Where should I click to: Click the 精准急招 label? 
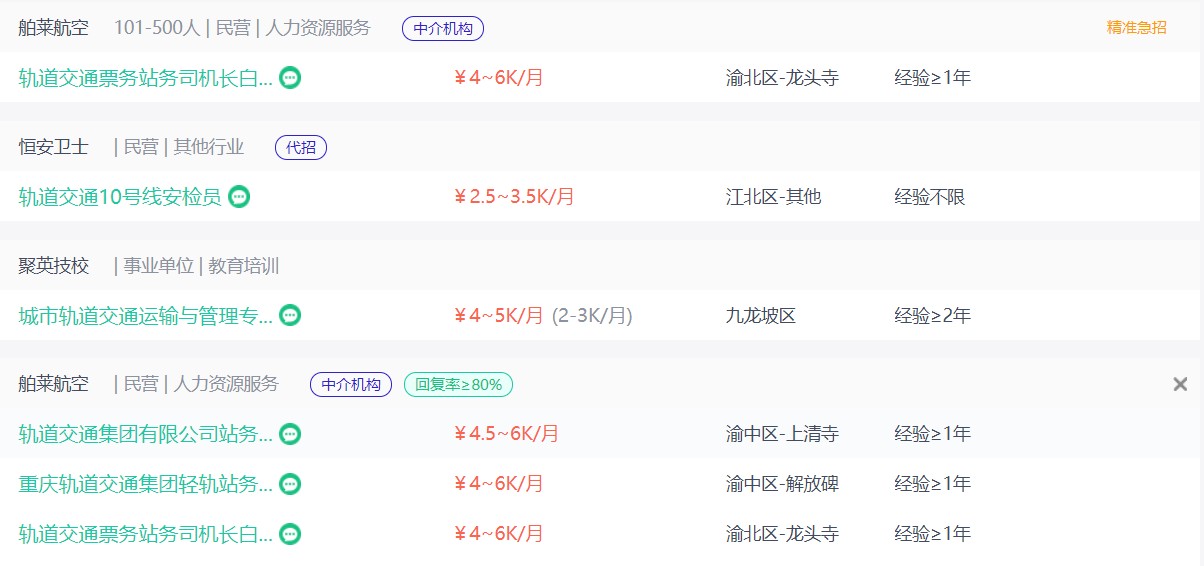point(1136,28)
